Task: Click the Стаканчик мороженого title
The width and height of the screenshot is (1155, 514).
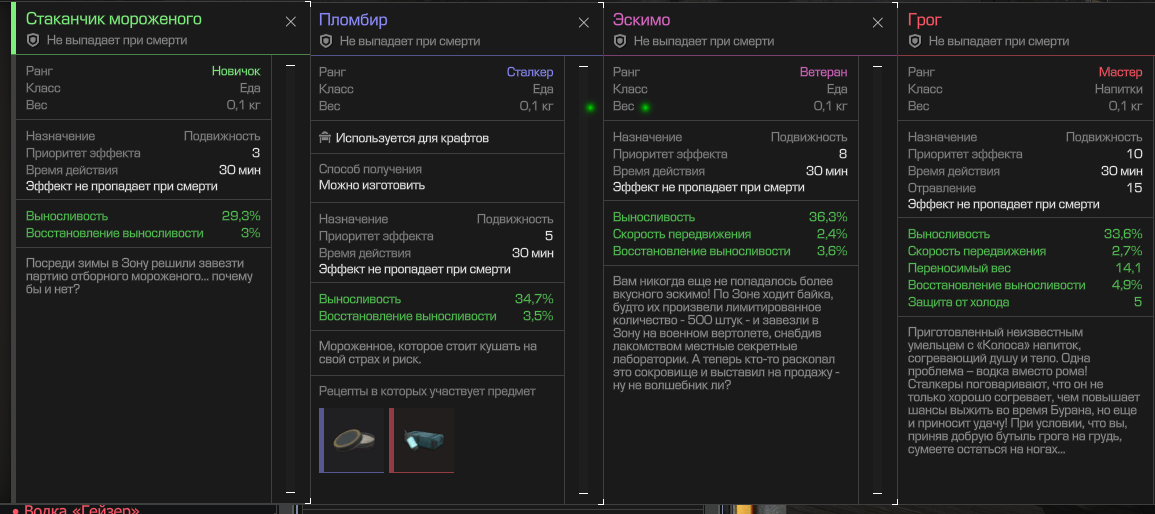Action: point(113,20)
